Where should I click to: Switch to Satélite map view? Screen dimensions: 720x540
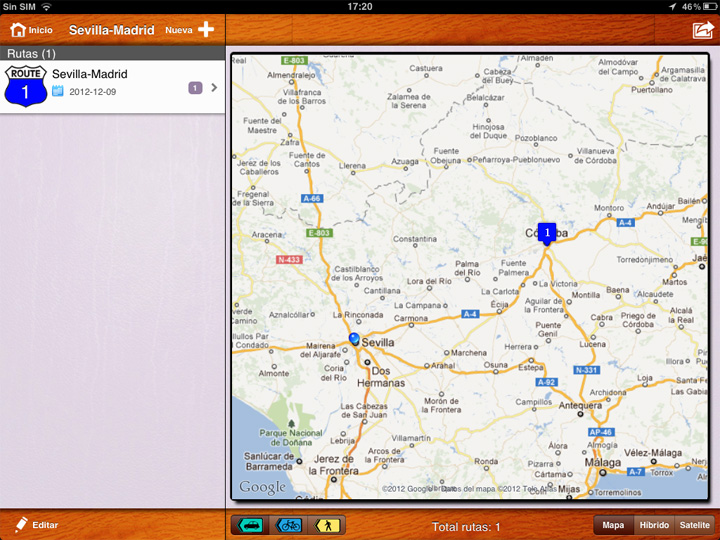tap(694, 525)
